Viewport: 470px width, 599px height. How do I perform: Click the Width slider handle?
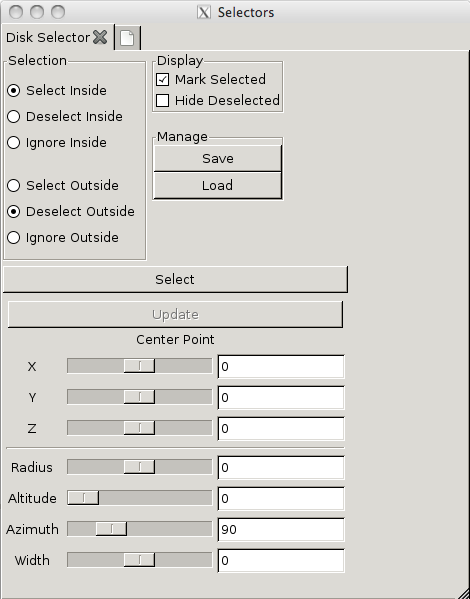(x=139, y=560)
